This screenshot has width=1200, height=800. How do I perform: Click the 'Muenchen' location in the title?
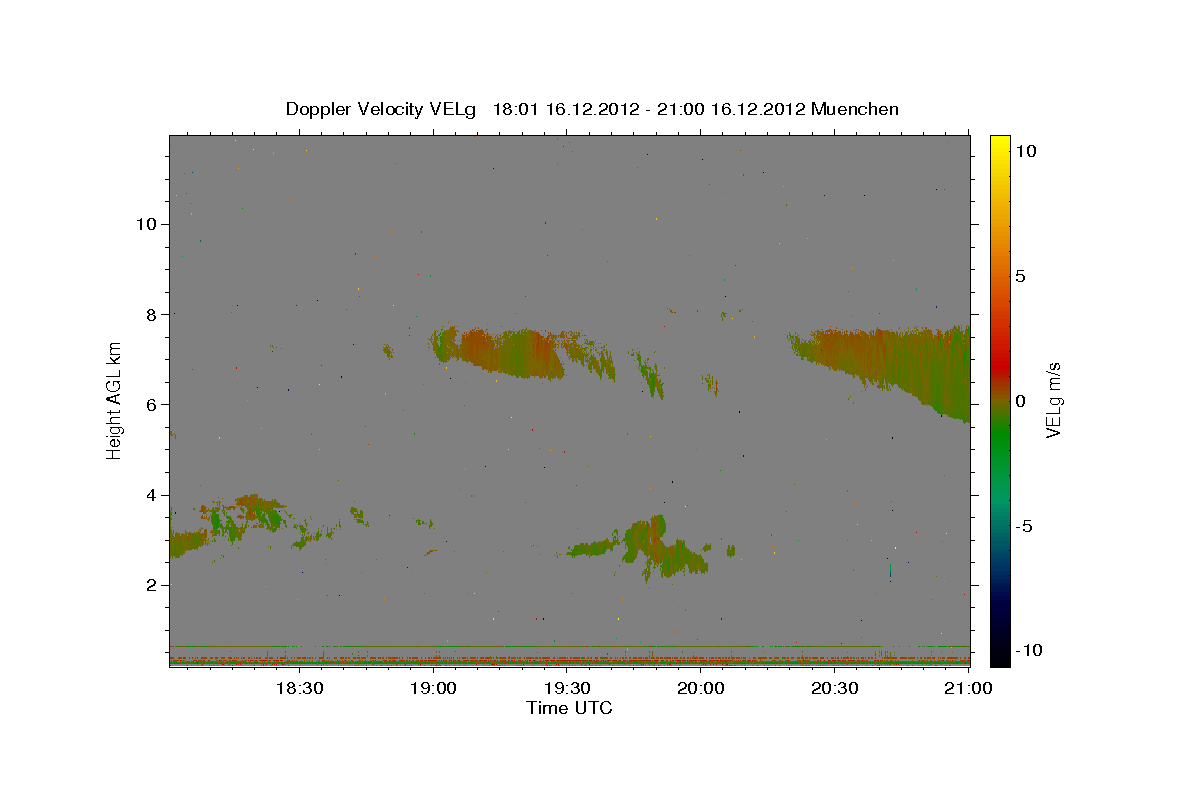(x=855, y=109)
